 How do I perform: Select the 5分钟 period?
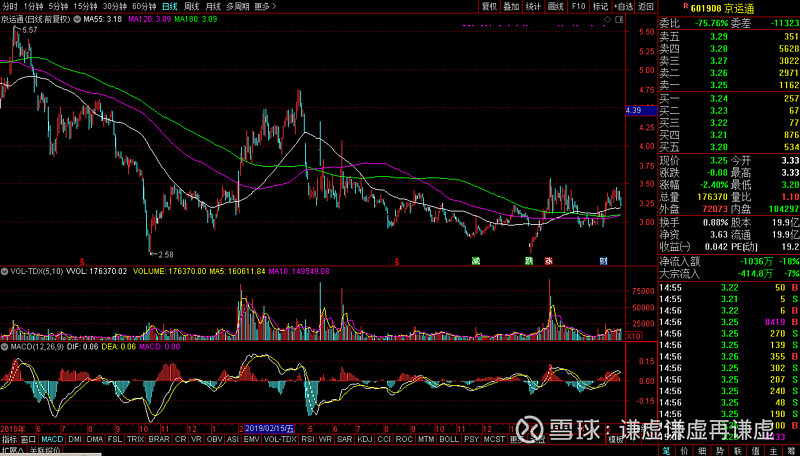click(58, 7)
